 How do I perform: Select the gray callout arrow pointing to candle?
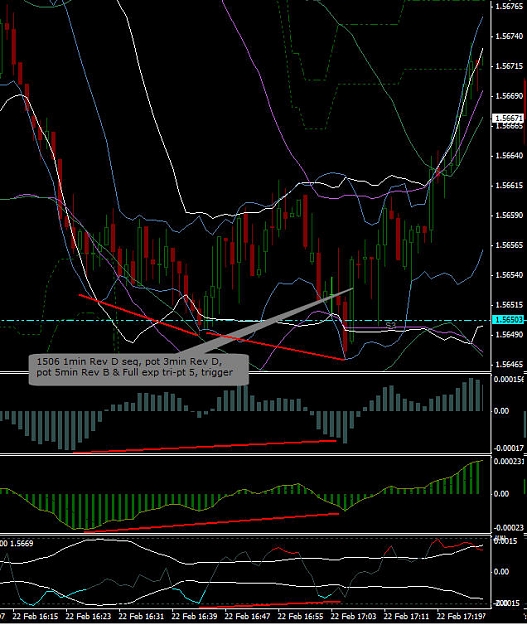tap(265, 321)
